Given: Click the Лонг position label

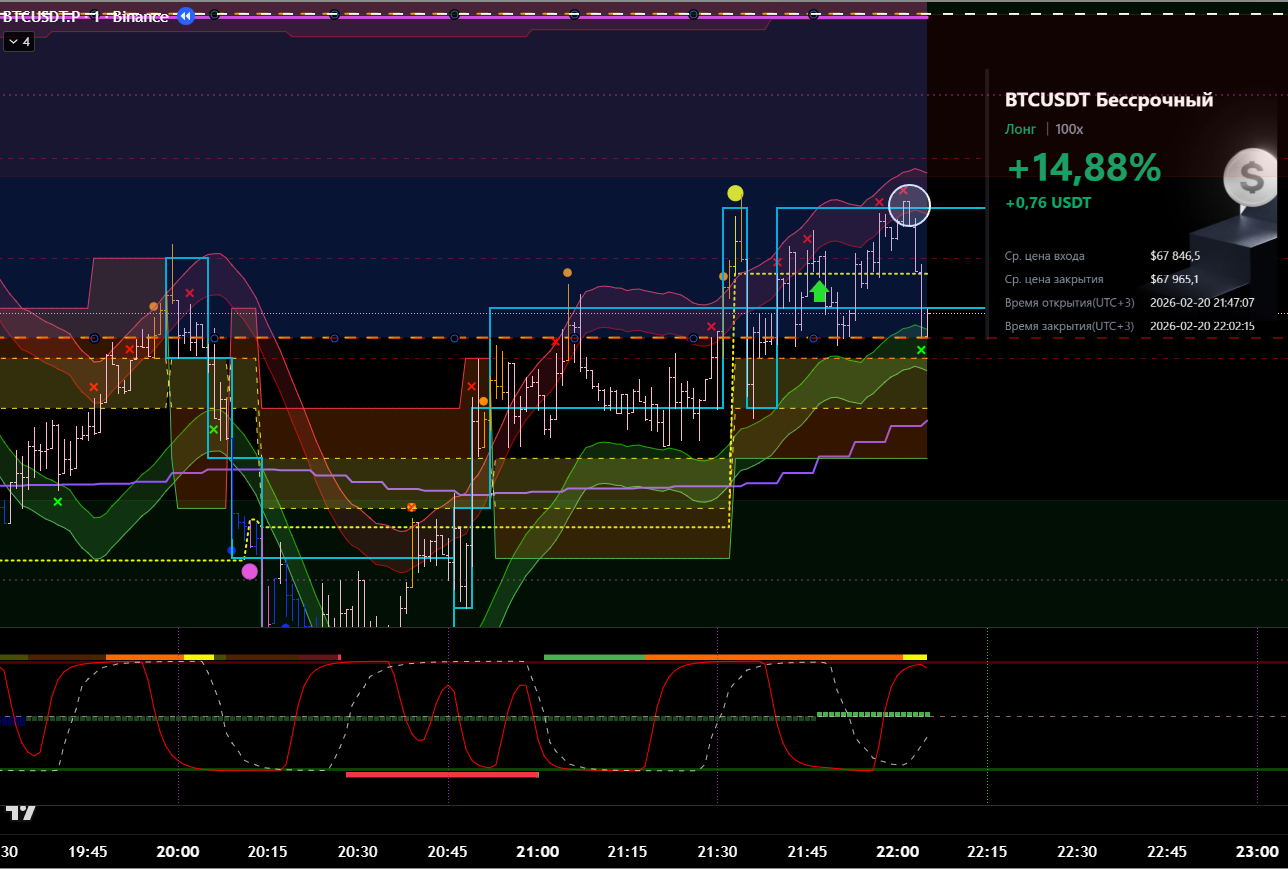Looking at the screenshot, I should [x=1021, y=129].
